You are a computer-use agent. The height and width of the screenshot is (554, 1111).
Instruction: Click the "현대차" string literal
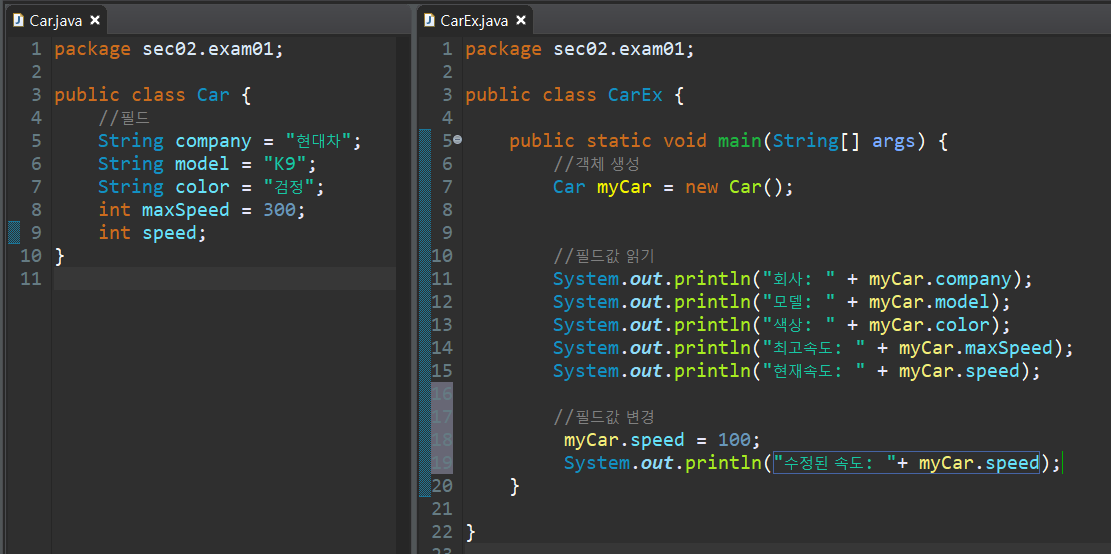[x=319, y=141]
